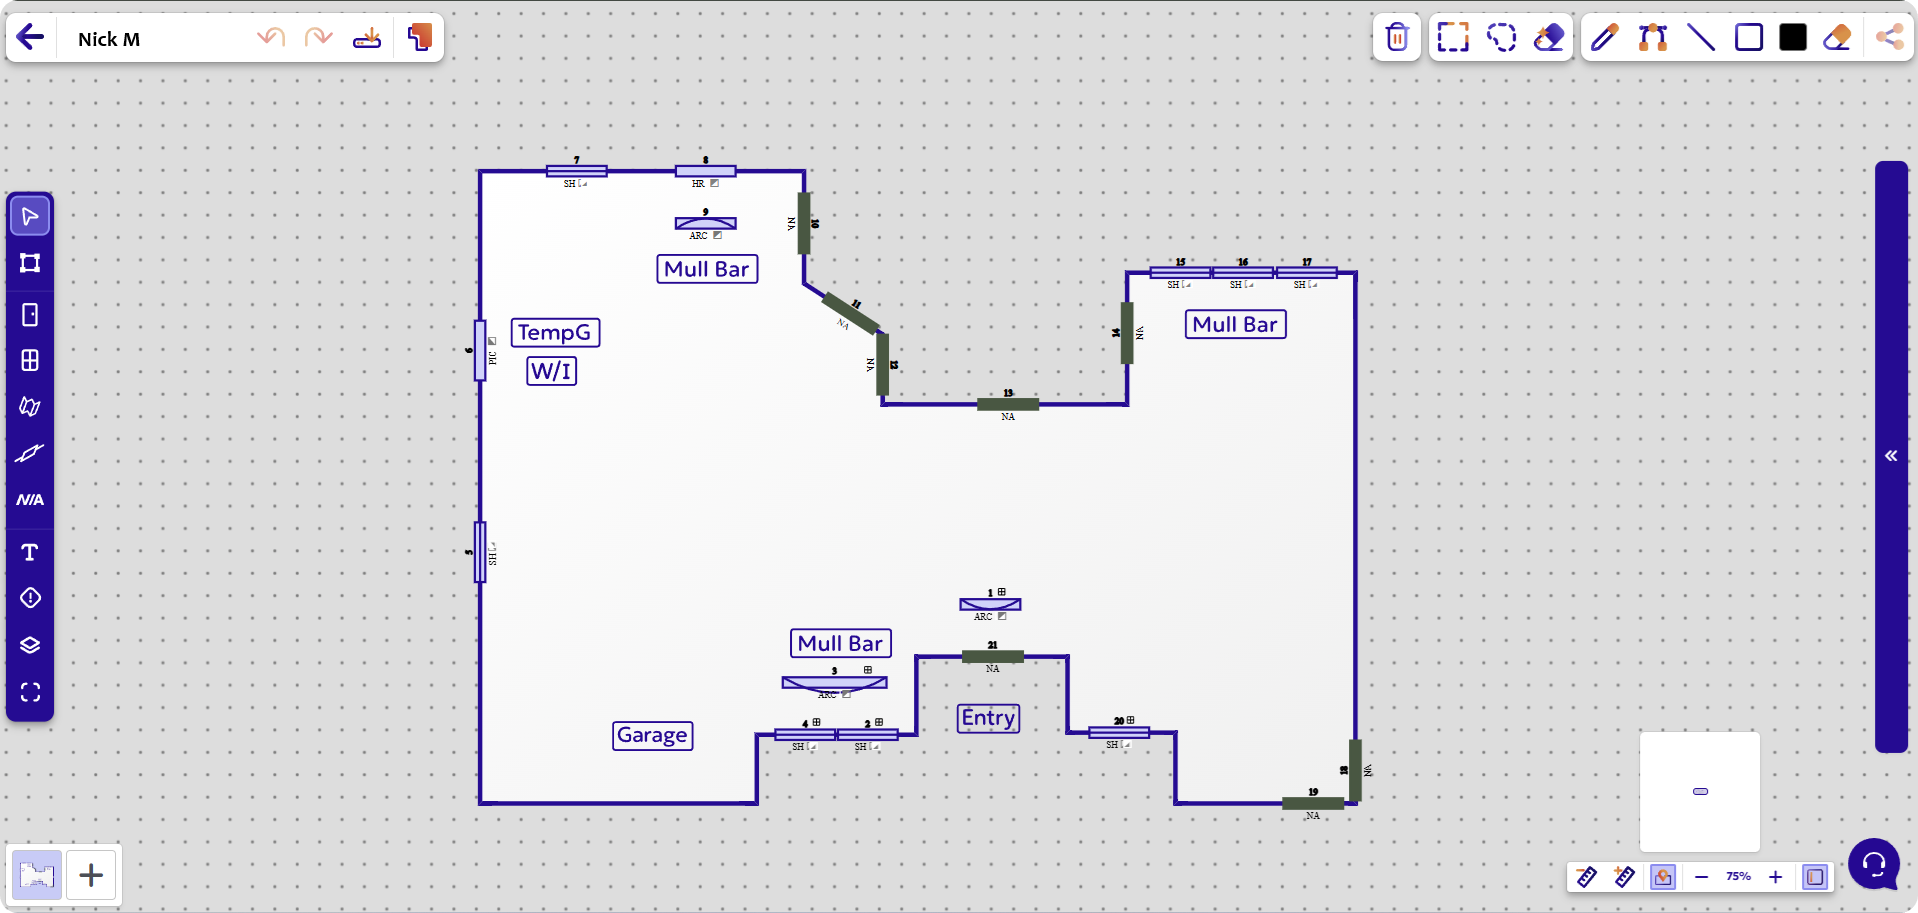Redo the last action
This screenshot has width=1918, height=913.
(319, 38)
